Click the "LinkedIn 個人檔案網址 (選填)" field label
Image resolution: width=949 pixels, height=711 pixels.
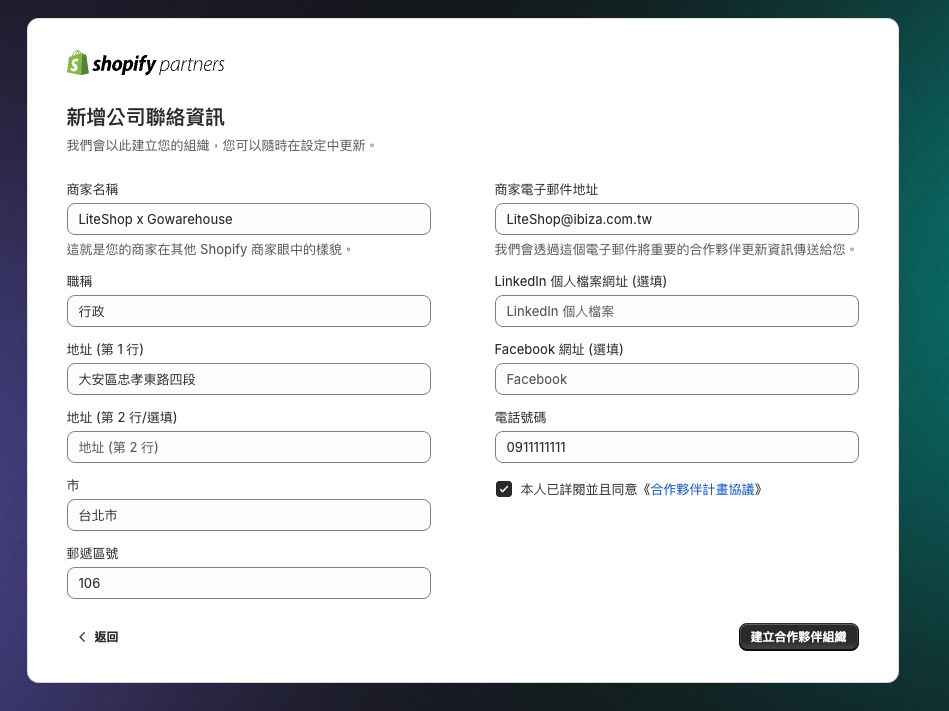(x=580, y=281)
